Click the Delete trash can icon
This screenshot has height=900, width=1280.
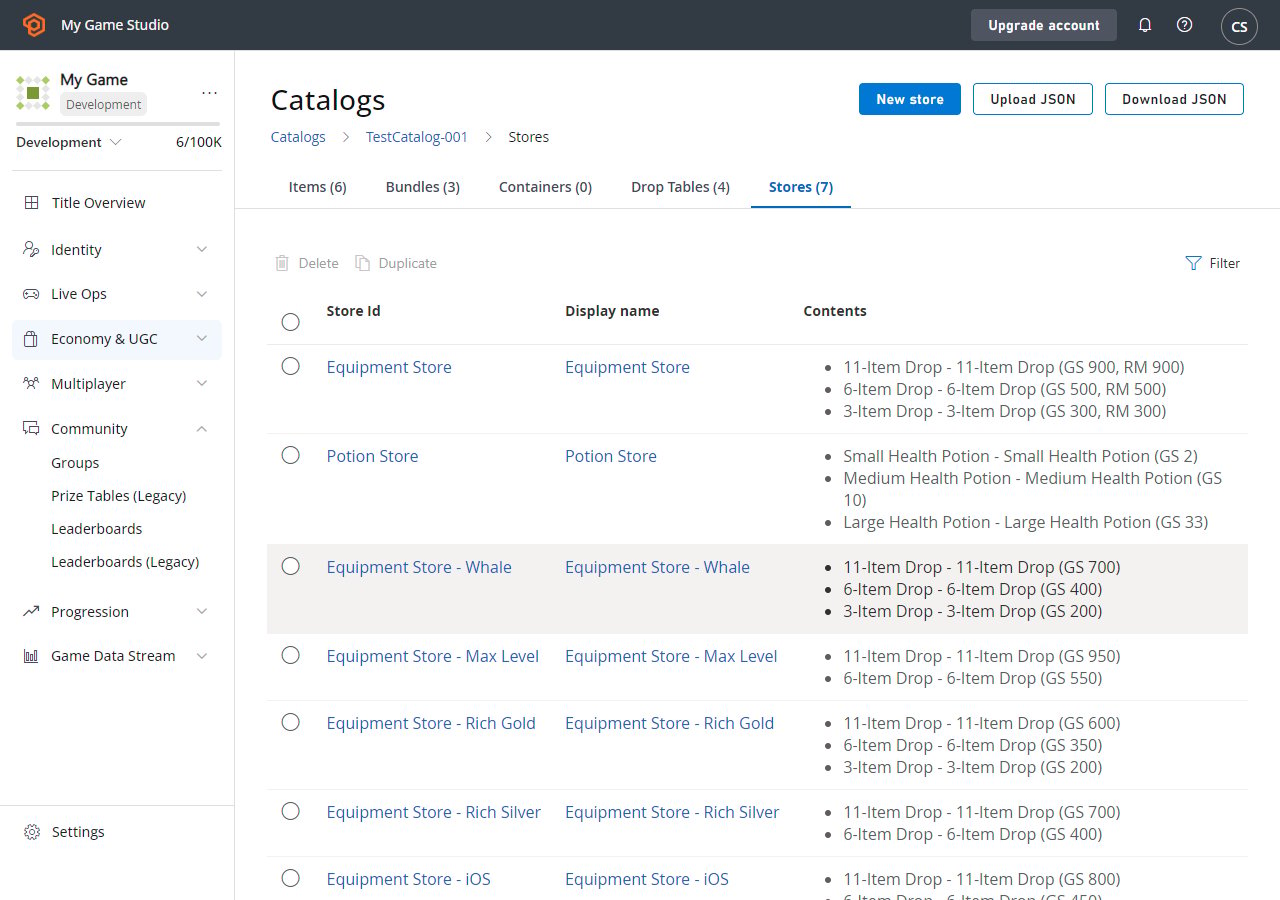(x=282, y=263)
